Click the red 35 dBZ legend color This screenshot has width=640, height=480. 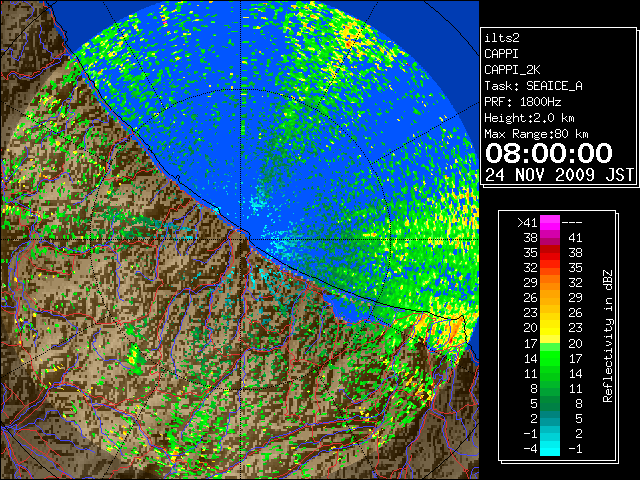tap(550, 253)
